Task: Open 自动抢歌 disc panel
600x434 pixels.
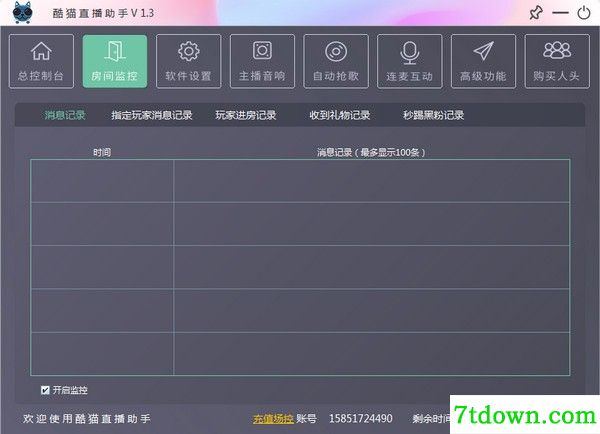Action: pos(336,61)
